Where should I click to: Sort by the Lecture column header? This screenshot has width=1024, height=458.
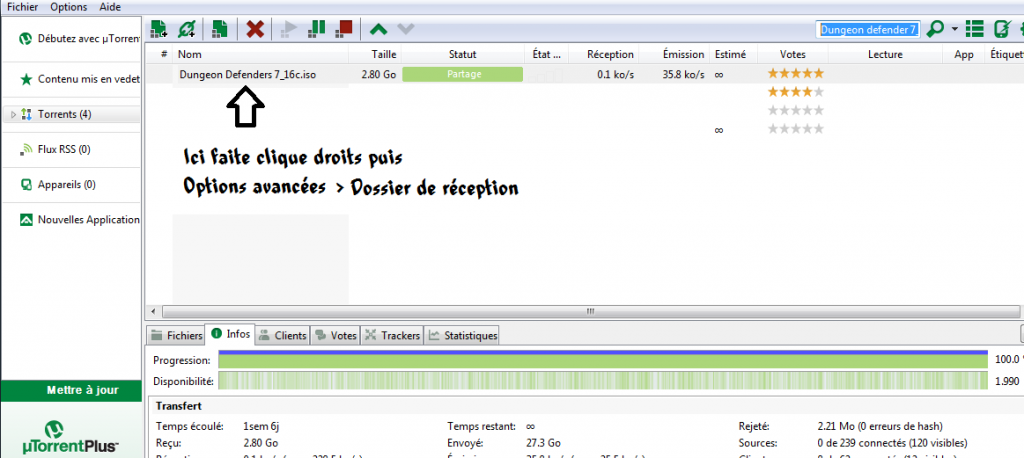[886, 54]
